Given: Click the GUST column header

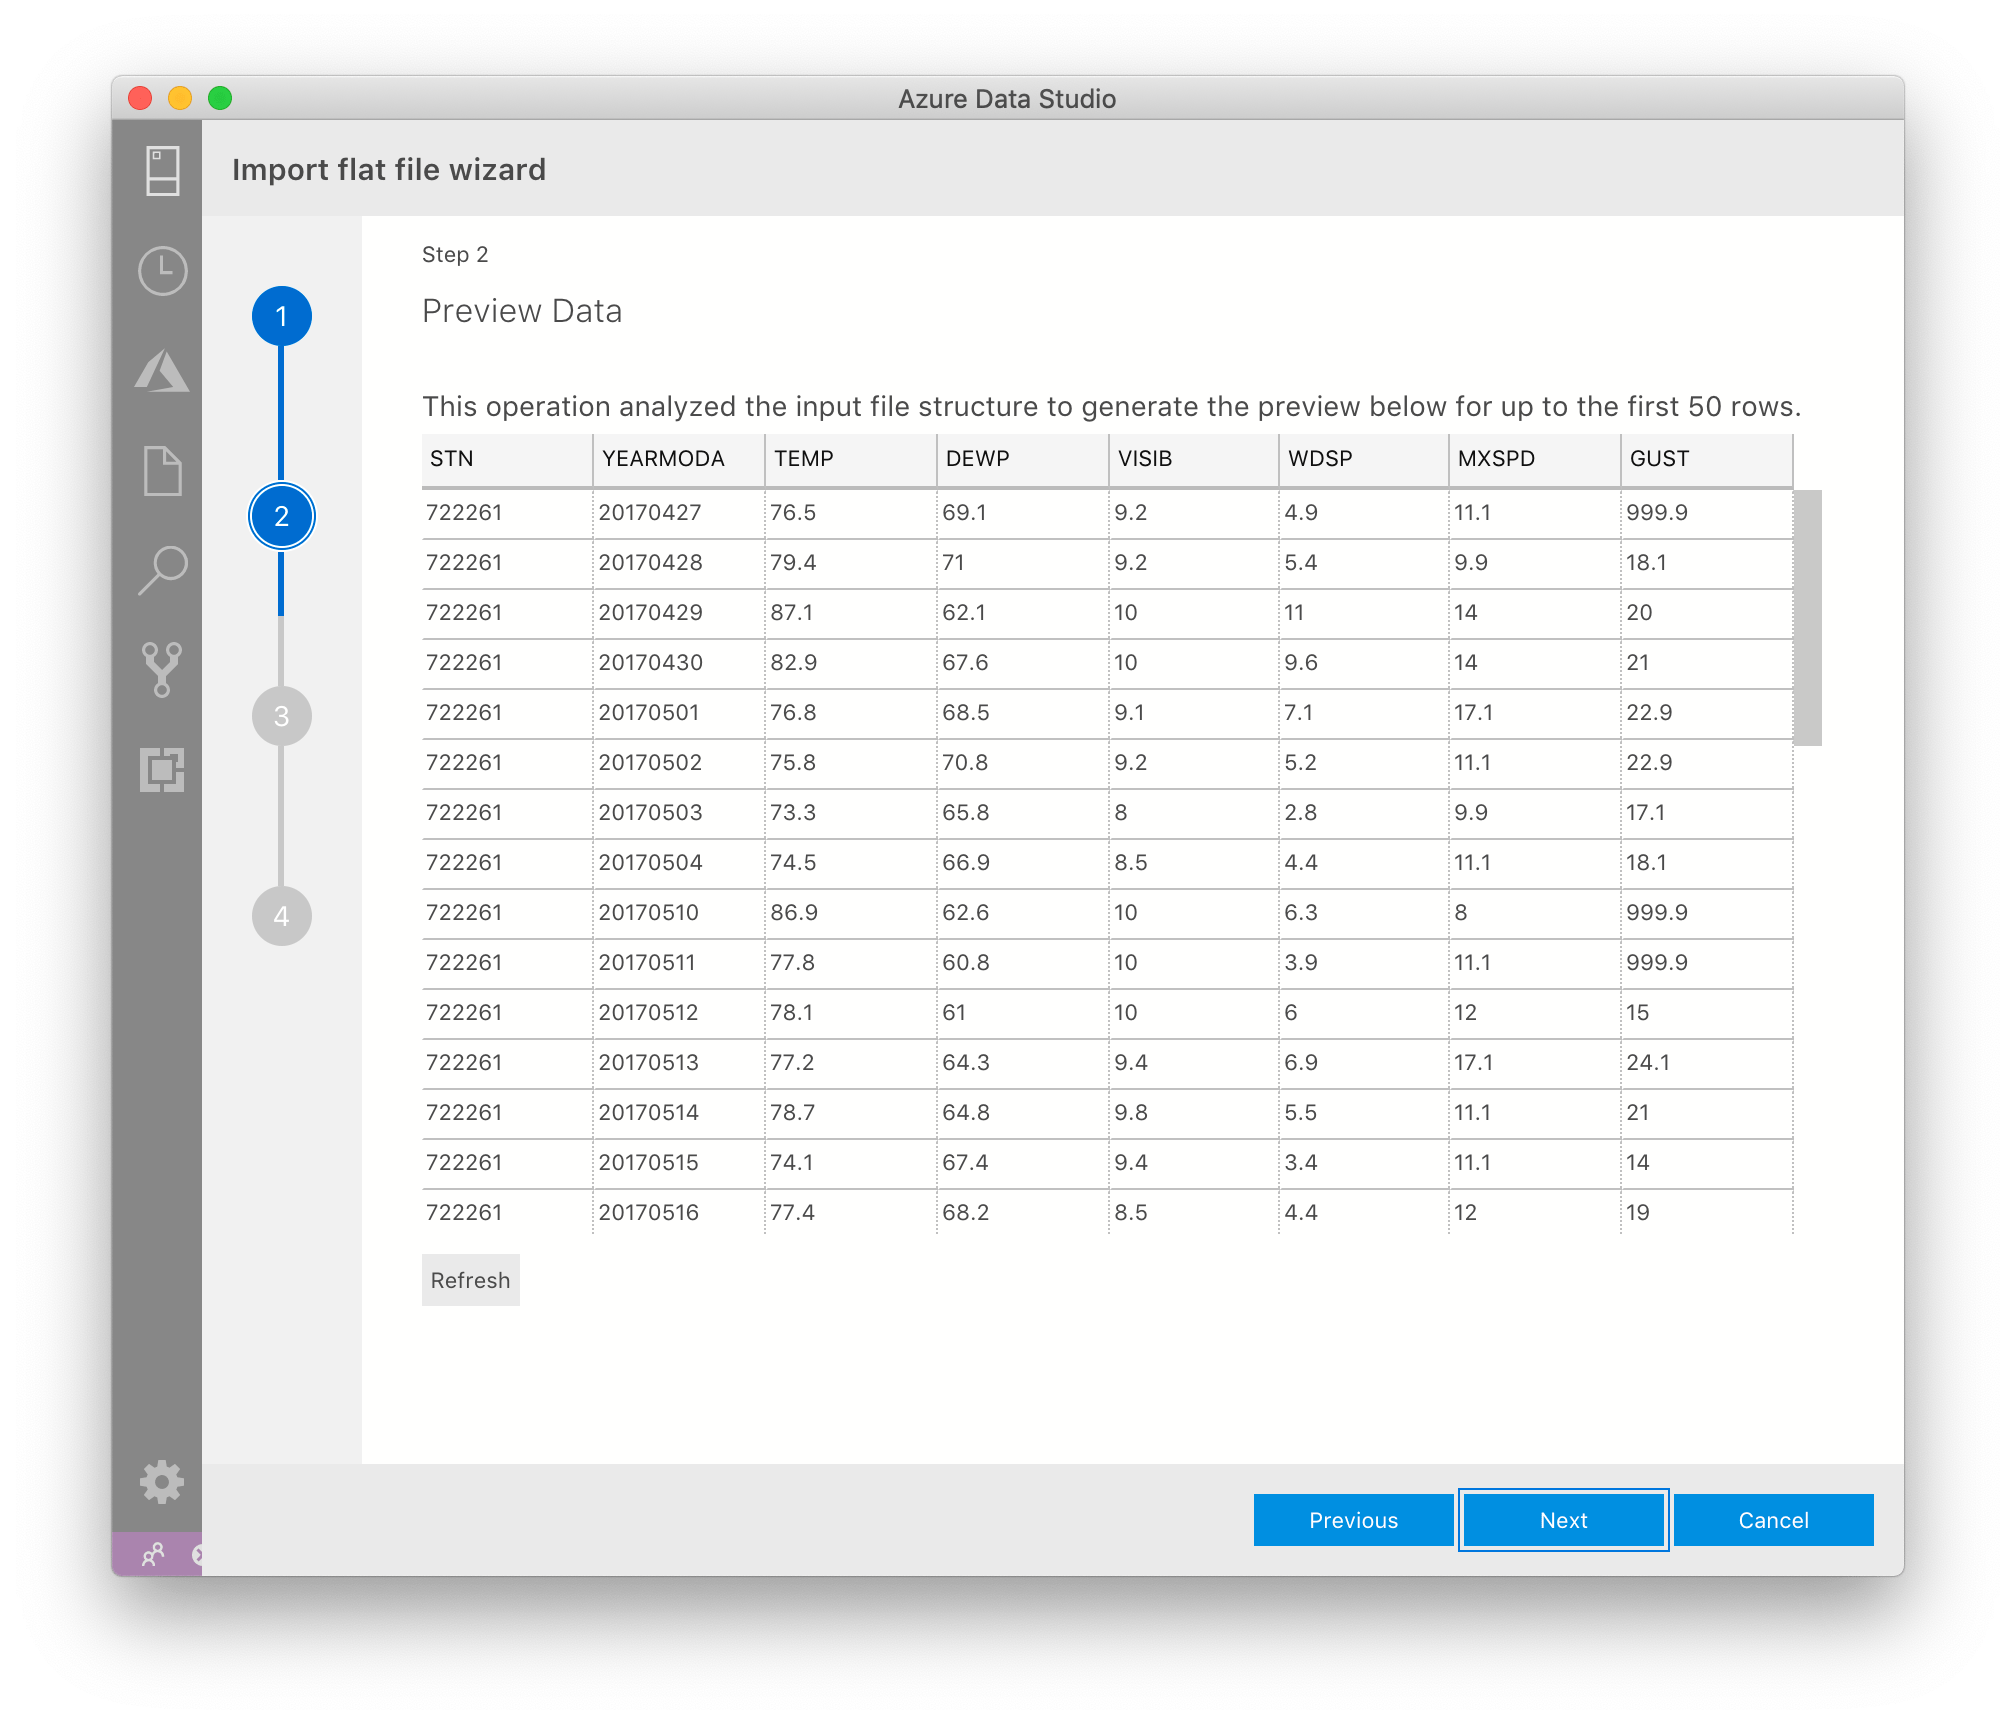Looking at the screenshot, I should pyautogui.click(x=1659, y=459).
